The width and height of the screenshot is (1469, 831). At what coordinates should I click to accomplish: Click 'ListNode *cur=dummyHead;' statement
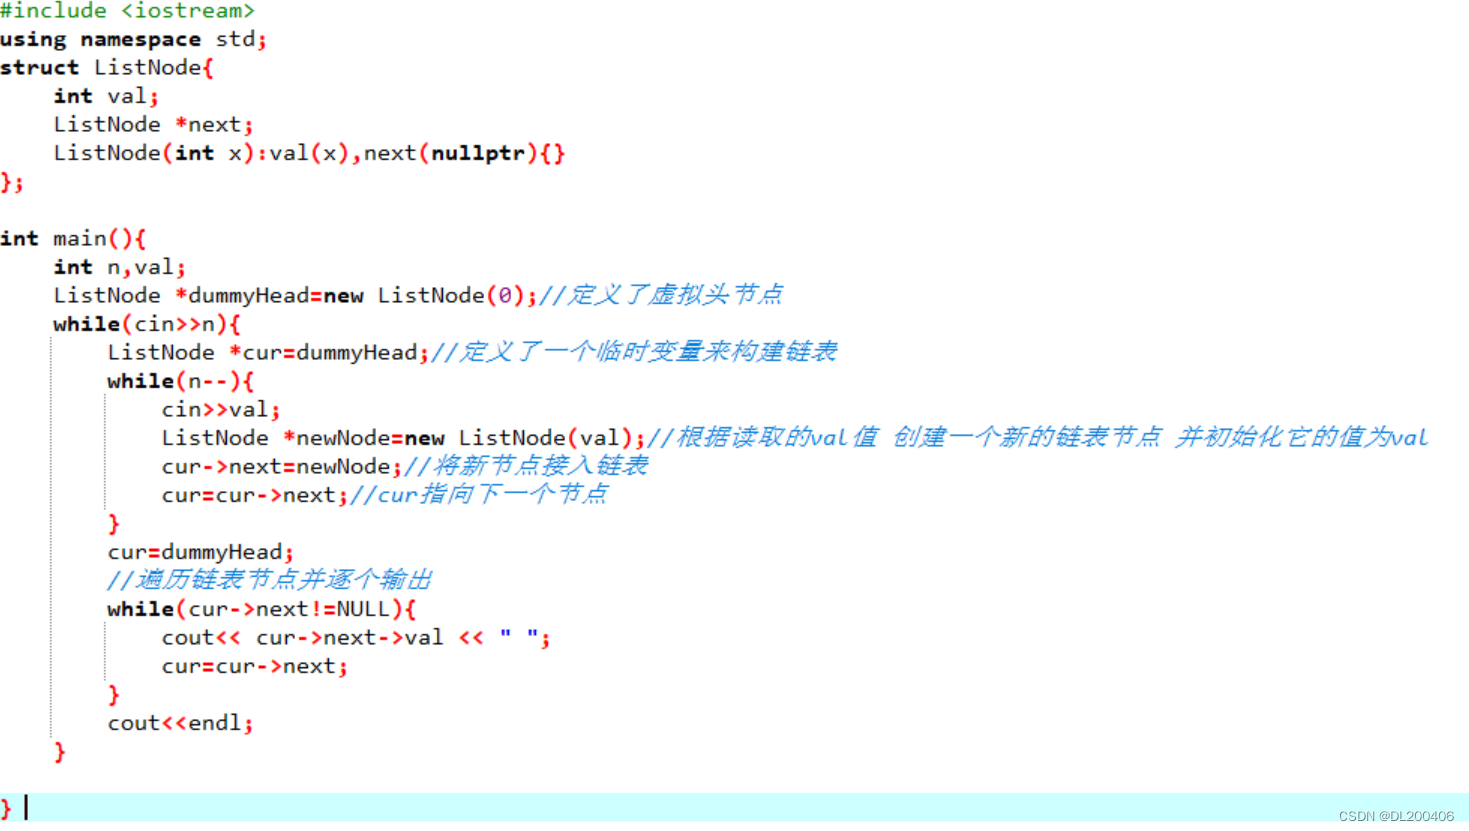[x=268, y=353]
